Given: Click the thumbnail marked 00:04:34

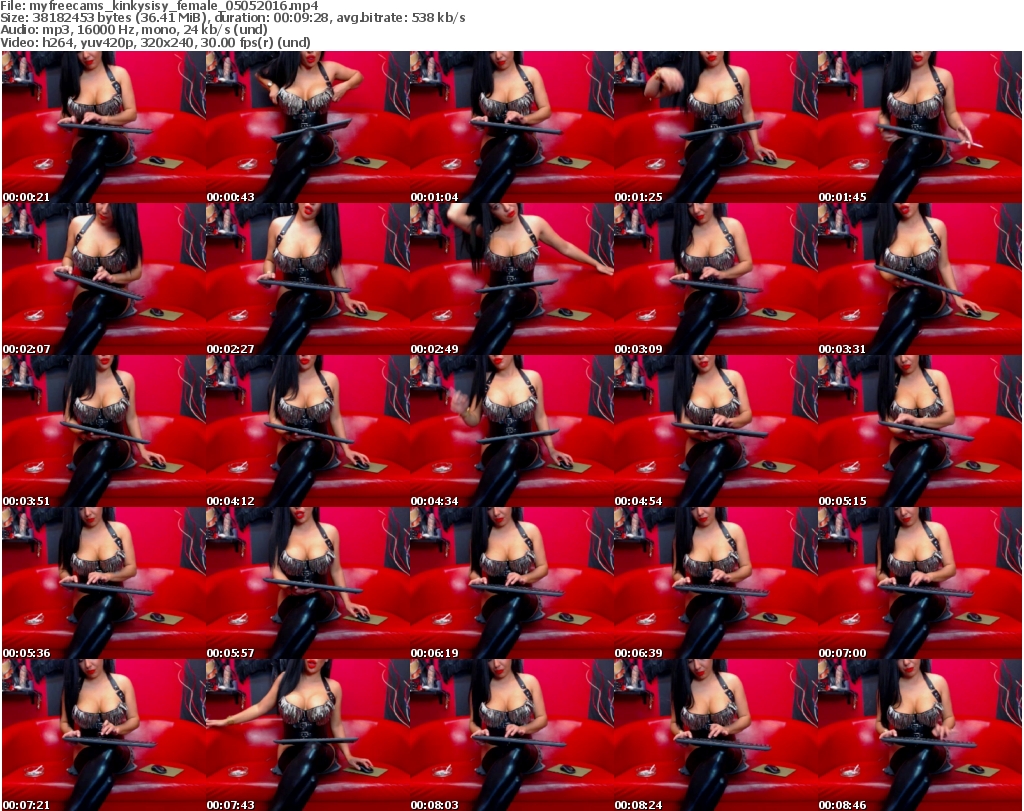Looking at the screenshot, I should coord(511,432).
